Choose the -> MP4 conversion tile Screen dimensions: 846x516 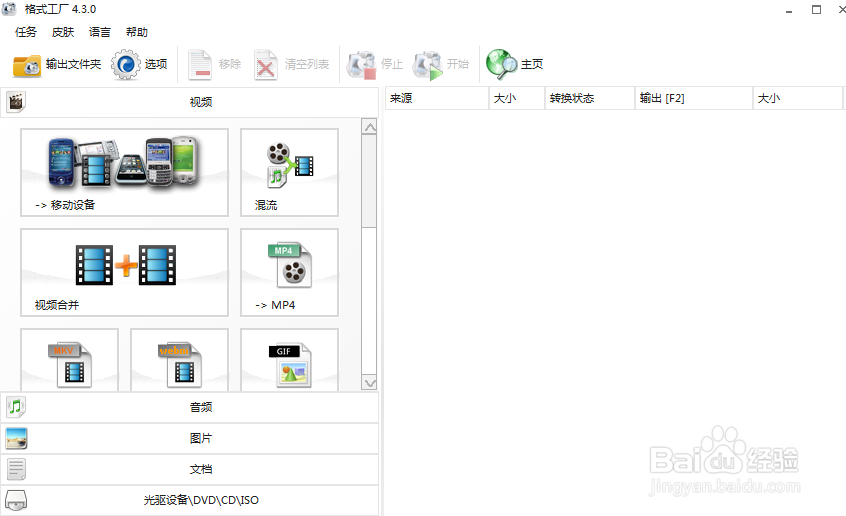(289, 273)
